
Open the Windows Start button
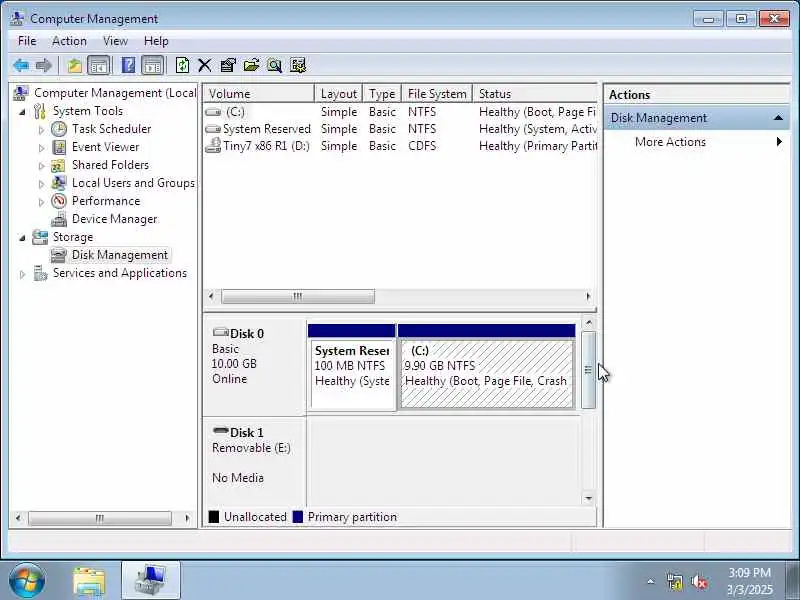(27, 581)
